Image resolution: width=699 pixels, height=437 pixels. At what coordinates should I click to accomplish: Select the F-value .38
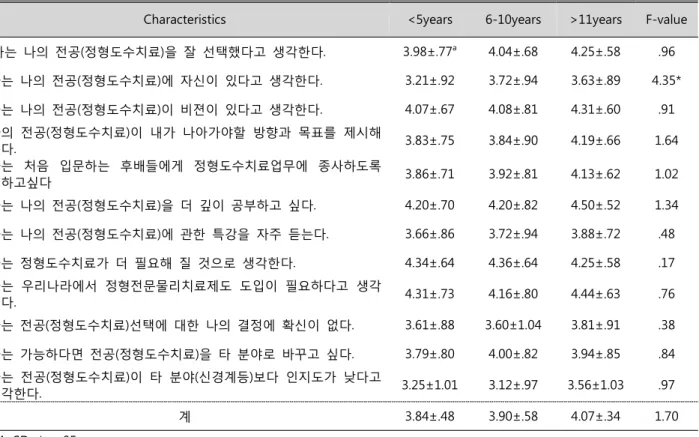click(x=666, y=326)
